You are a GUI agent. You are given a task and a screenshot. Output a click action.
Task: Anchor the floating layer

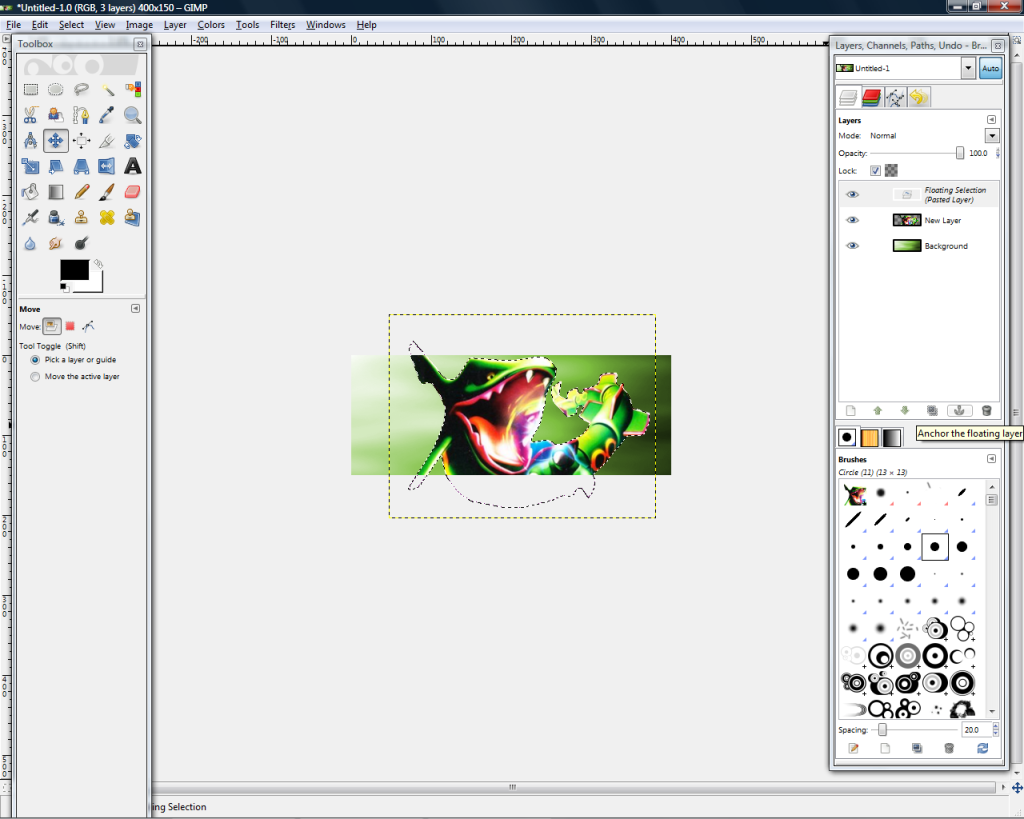[x=959, y=411]
